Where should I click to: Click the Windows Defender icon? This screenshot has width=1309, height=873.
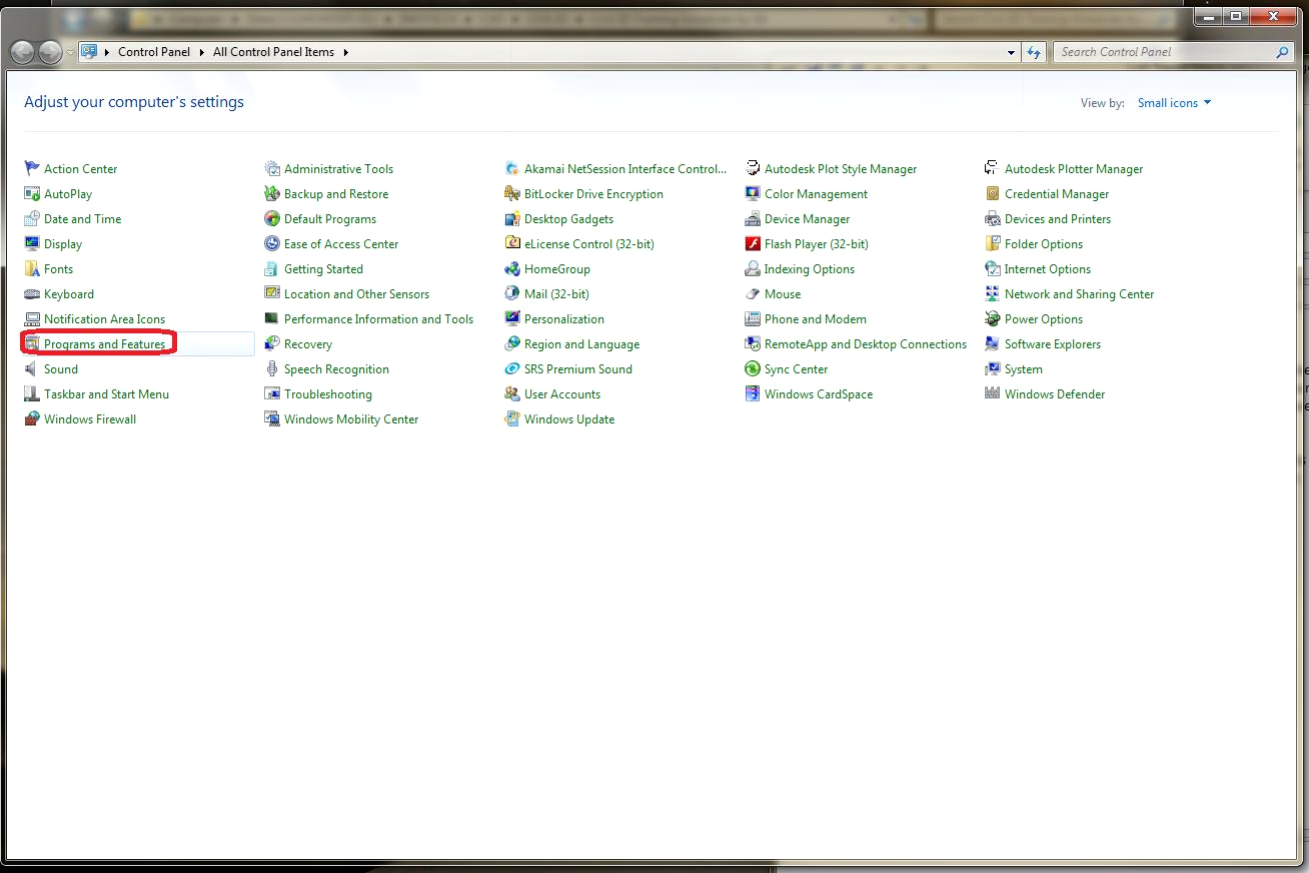click(x=993, y=394)
